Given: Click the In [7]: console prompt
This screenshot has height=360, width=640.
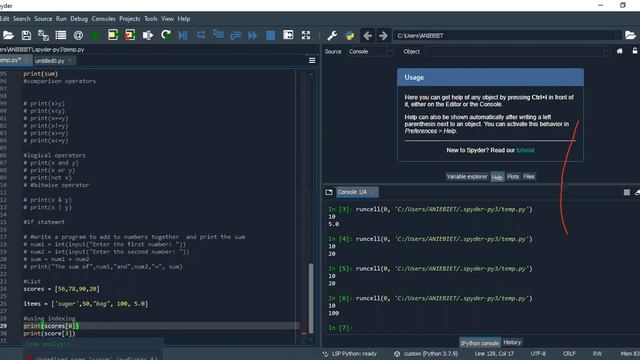Looking at the screenshot, I should [x=340, y=328].
